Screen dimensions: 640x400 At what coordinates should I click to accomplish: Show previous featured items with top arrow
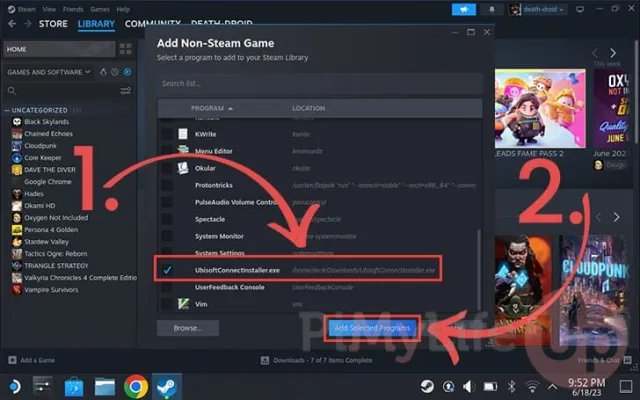point(595,53)
